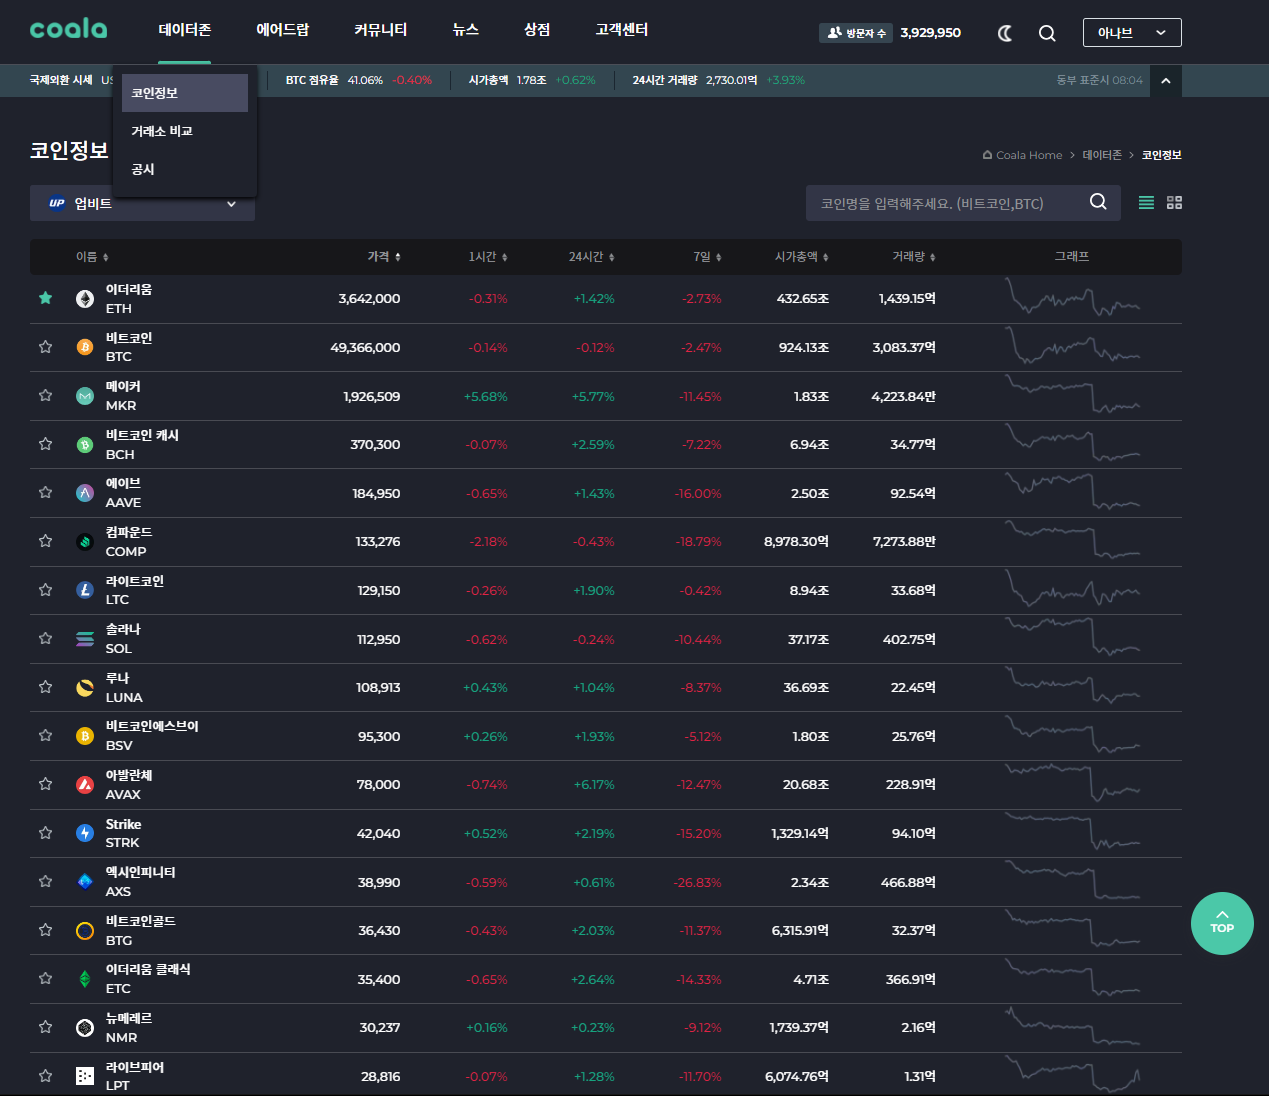Open the 에어드랍 nav menu
1269x1096 pixels.
click(283, 30)
